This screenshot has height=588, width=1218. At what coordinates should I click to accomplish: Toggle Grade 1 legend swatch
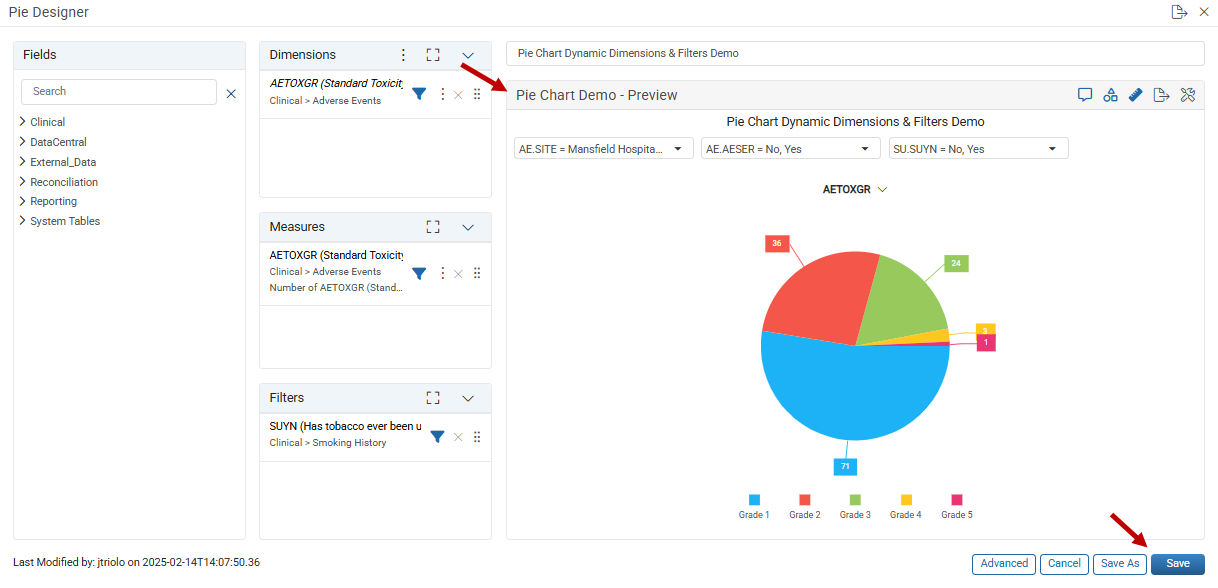(754, 499)
